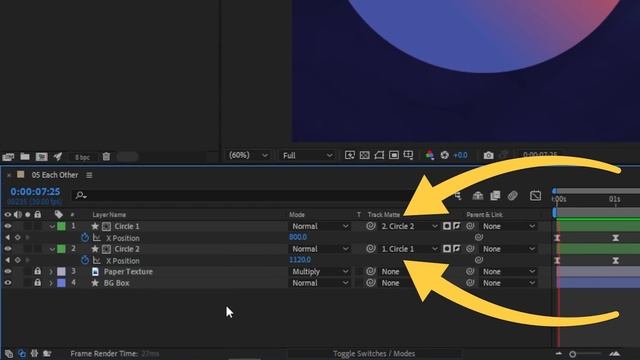Click the Toggle Switches / Modes button

tap(374, 354)
